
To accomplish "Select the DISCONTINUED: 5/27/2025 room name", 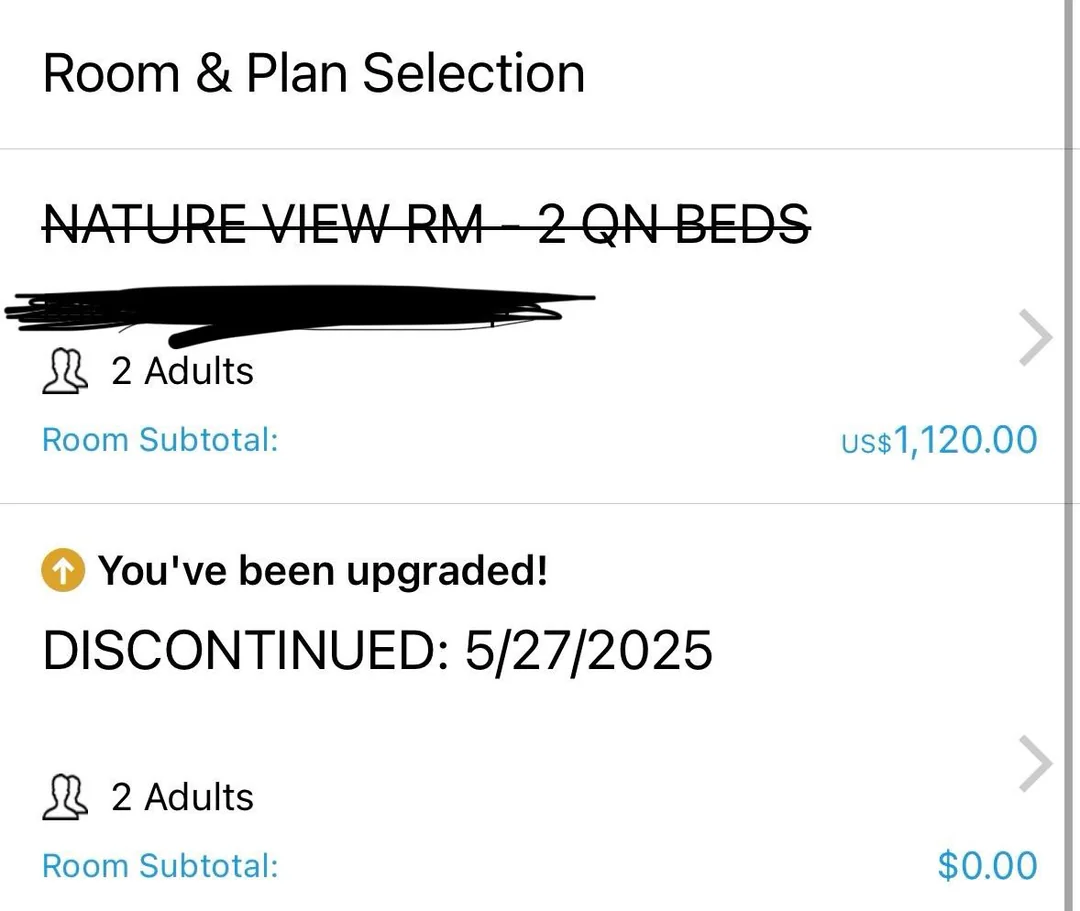I will [x=378, y=651].
